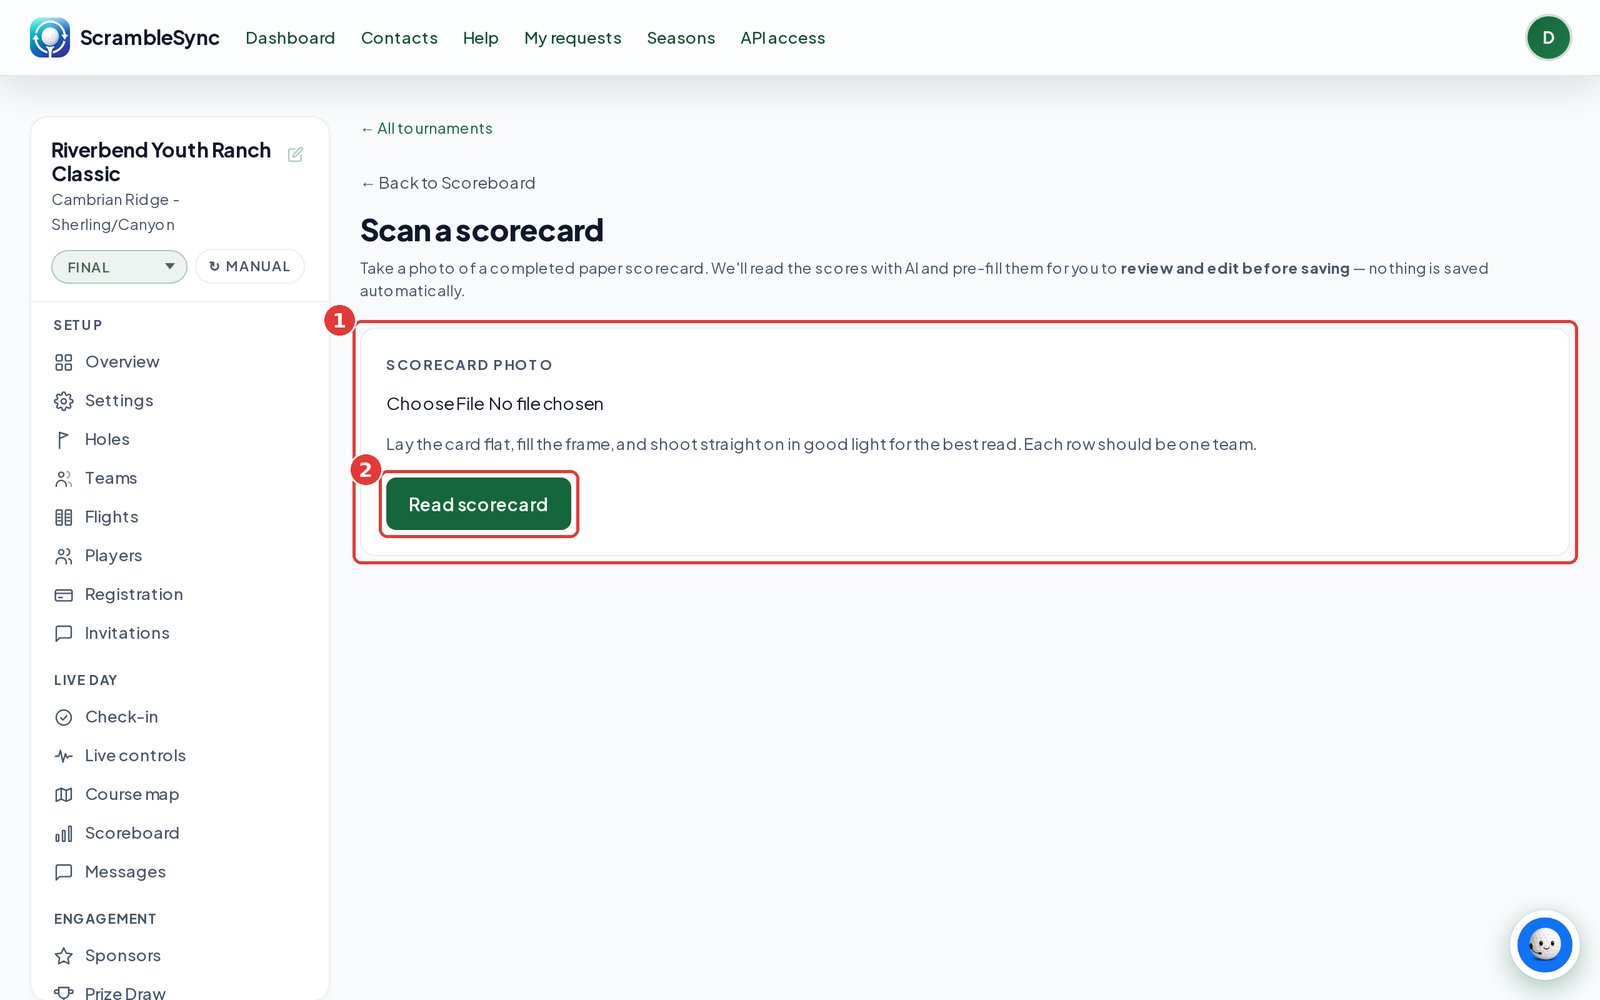Click the Course map icon
1600x1000 pixels.
(64, 795)
